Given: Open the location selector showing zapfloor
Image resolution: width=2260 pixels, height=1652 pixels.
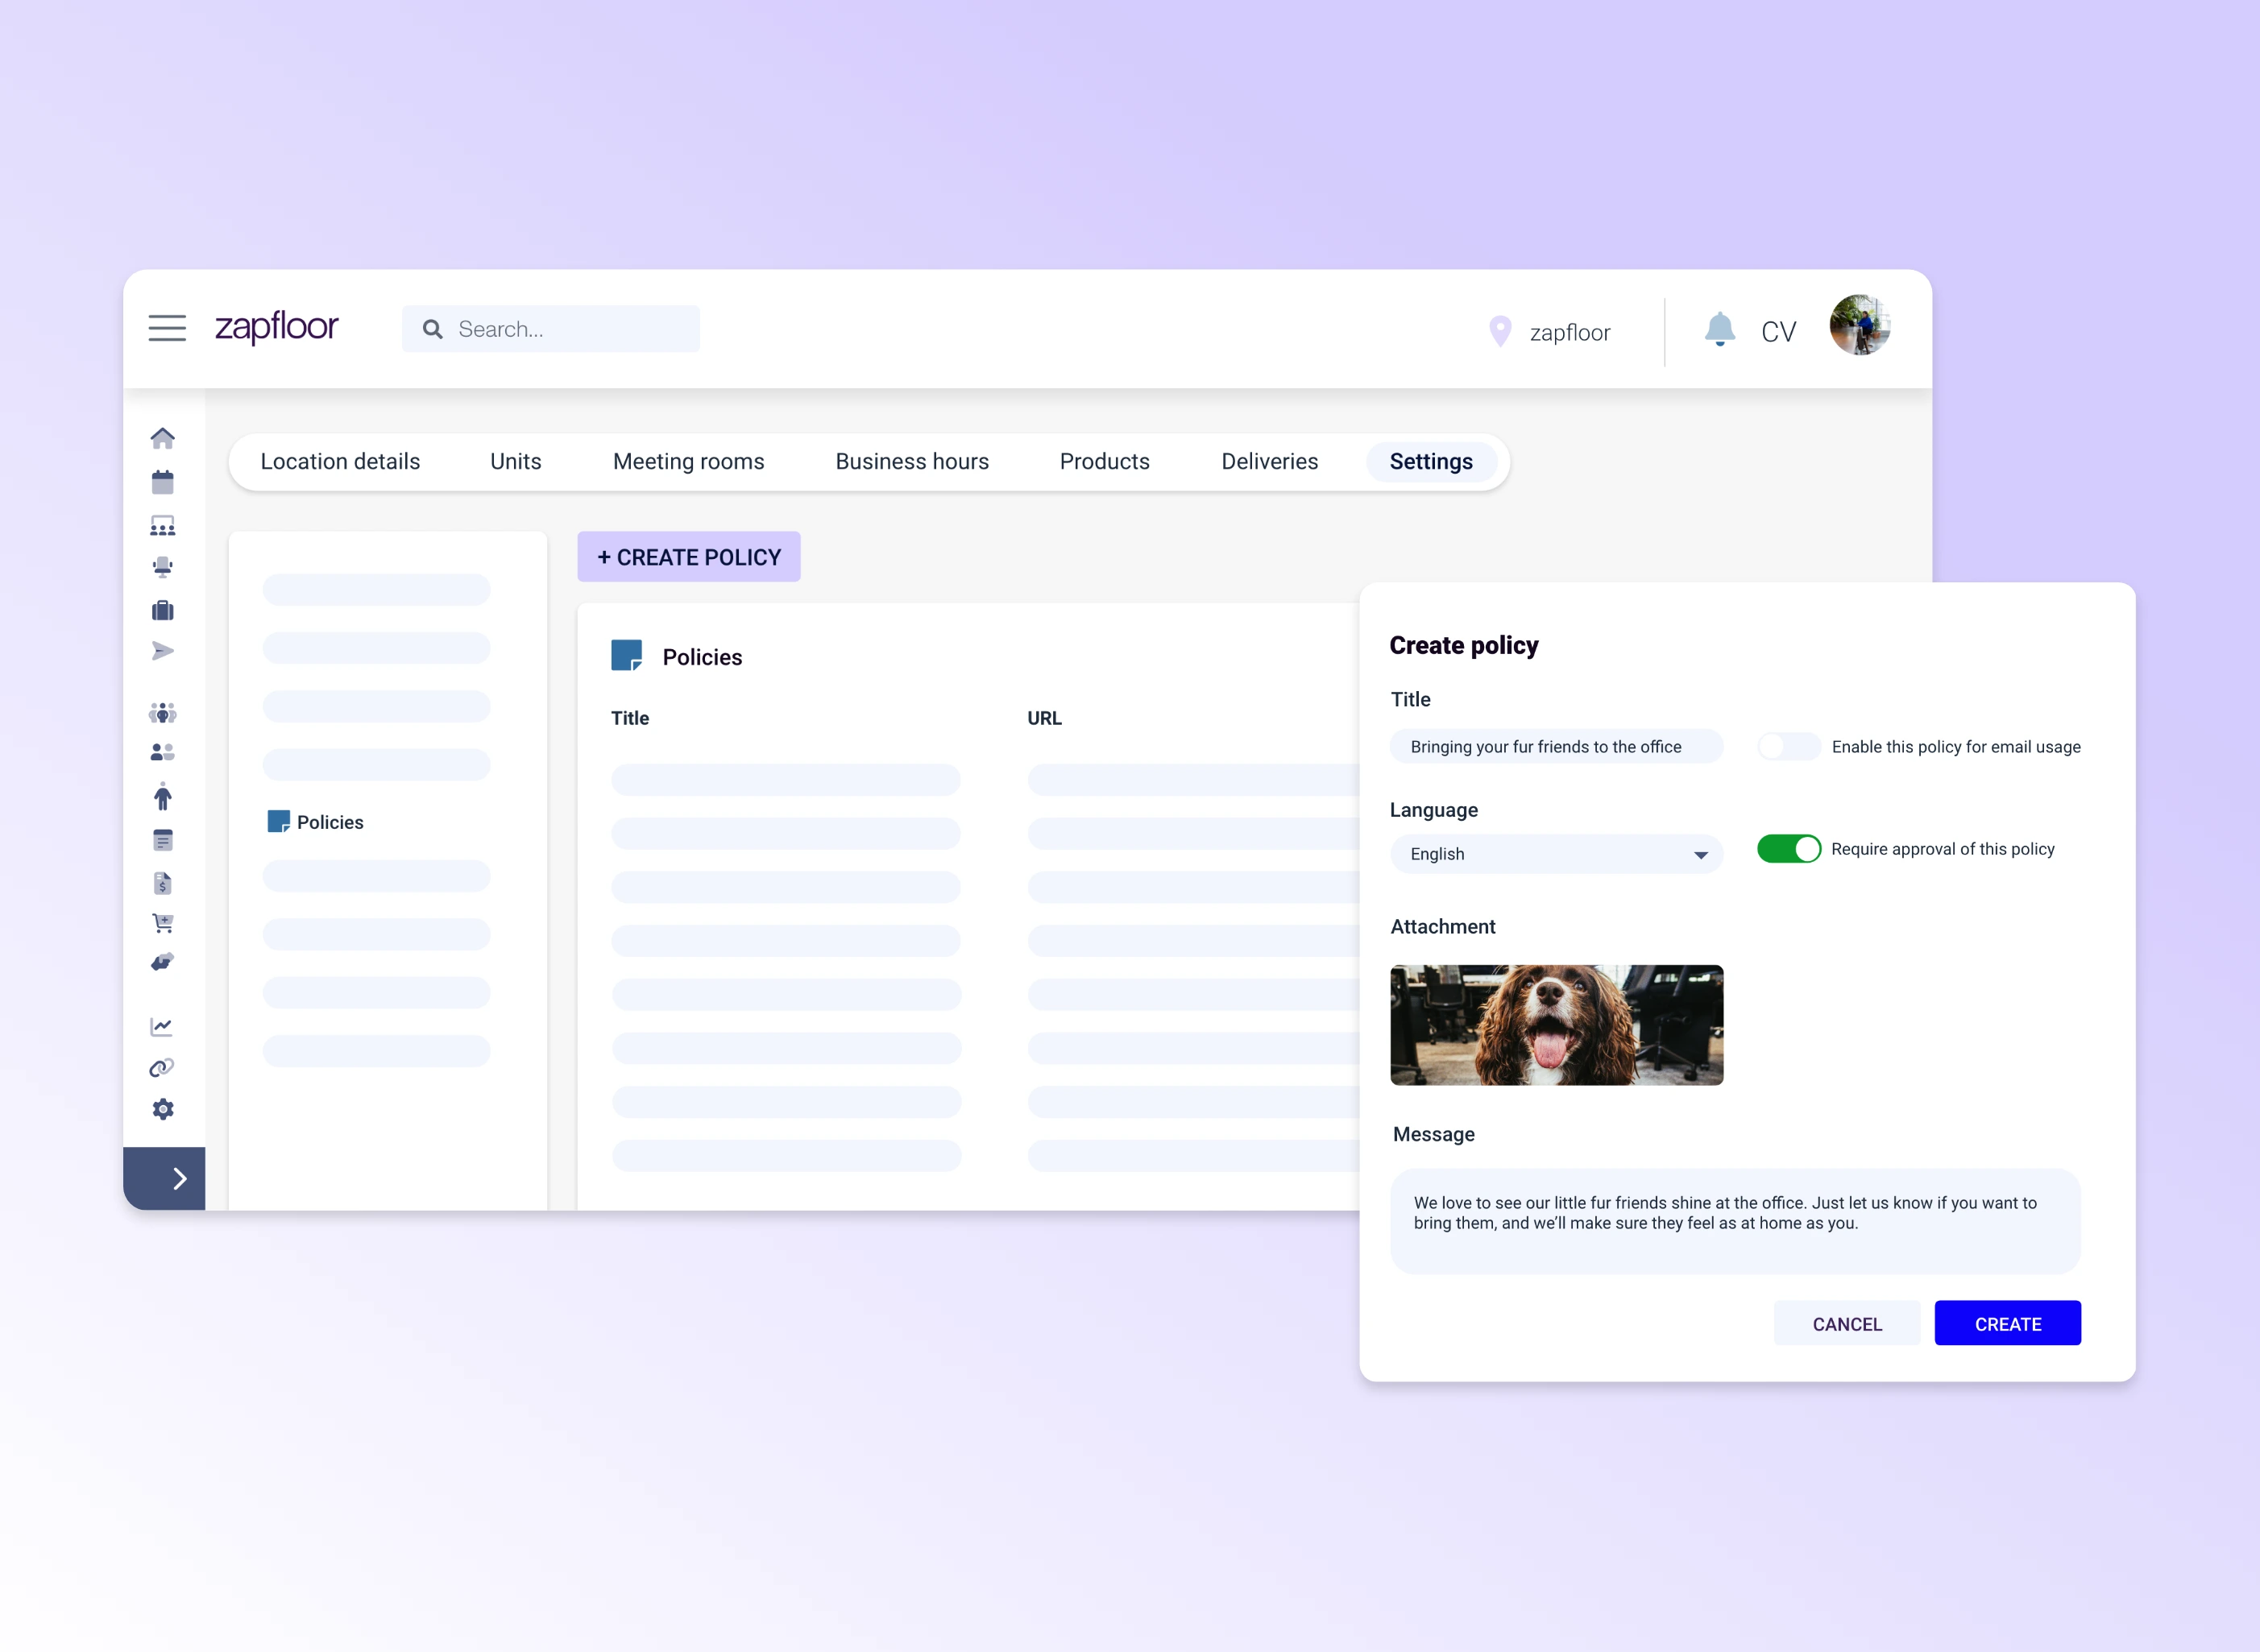Looking at the screenshot, I should pyautogui.click(x=1550, y=331).
